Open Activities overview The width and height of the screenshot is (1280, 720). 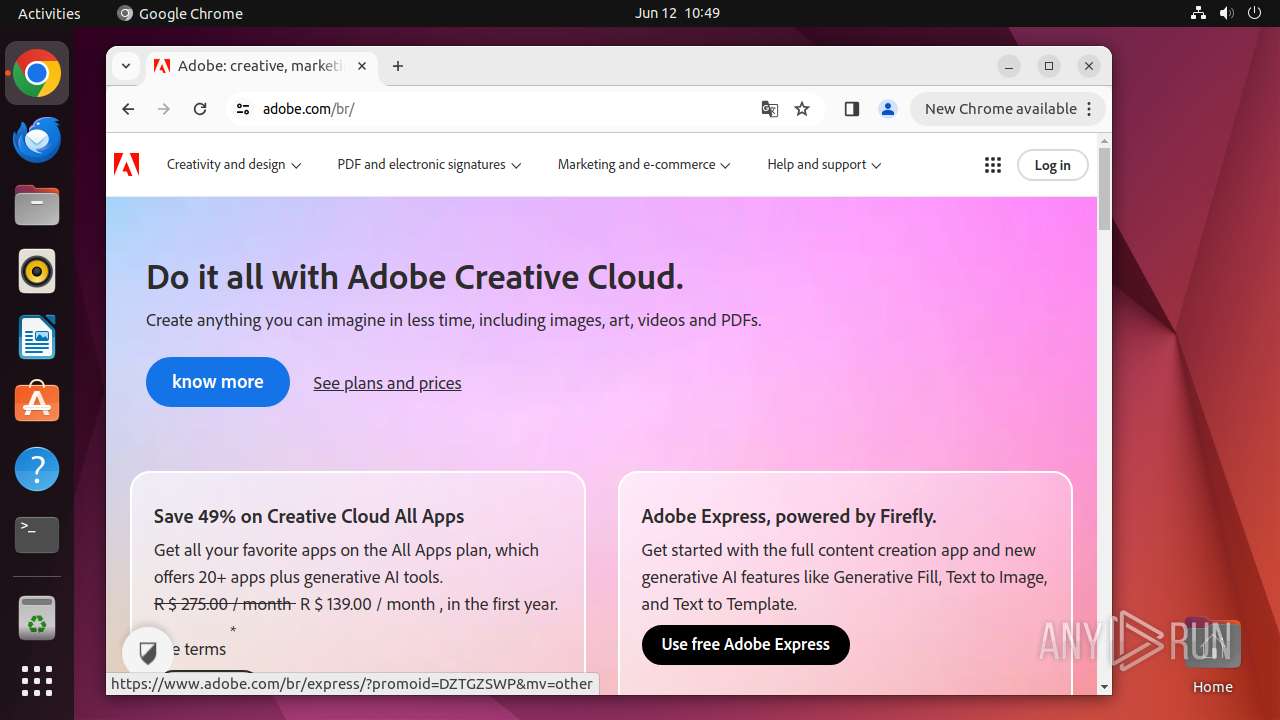pyautogui.click(x=49, y=13)
